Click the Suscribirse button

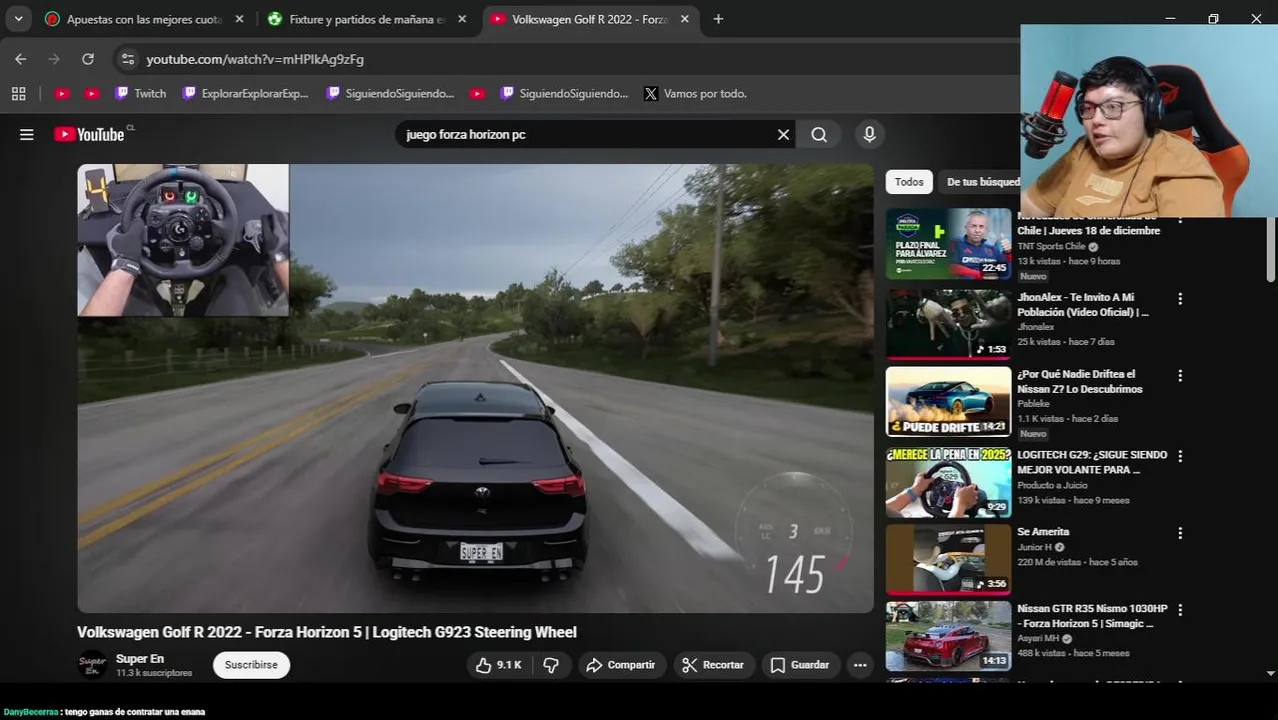251,665
